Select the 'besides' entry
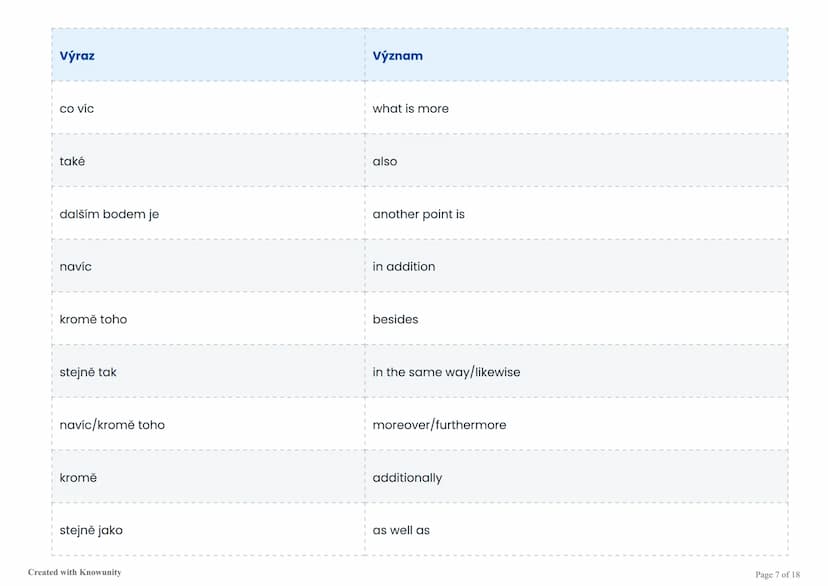Image resolution: width=828 pixels, height=586 pixels. pyautogui.click(x=576, y=319)
